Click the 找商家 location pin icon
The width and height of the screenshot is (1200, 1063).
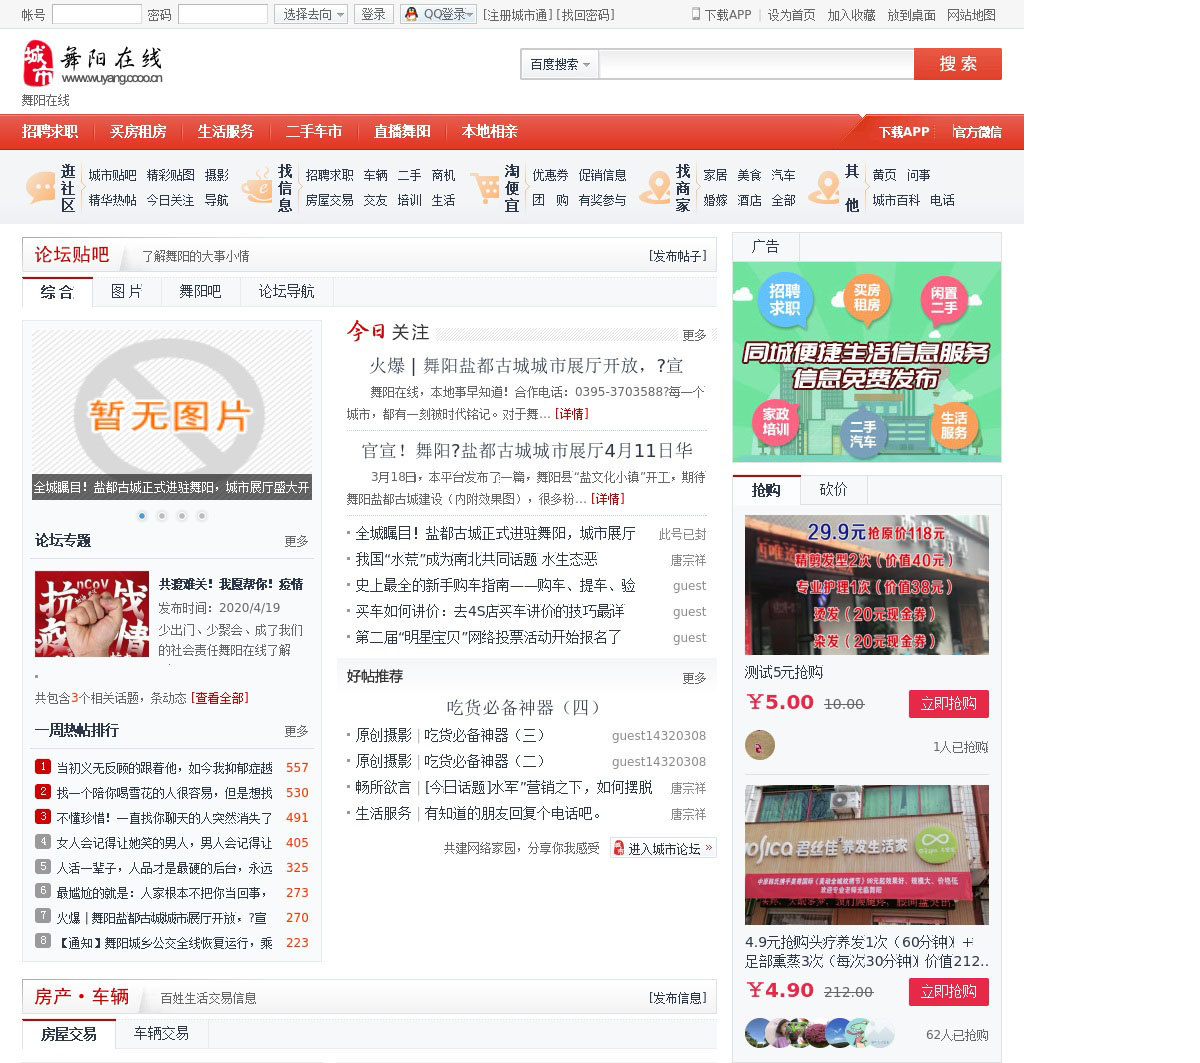(656, 187)
